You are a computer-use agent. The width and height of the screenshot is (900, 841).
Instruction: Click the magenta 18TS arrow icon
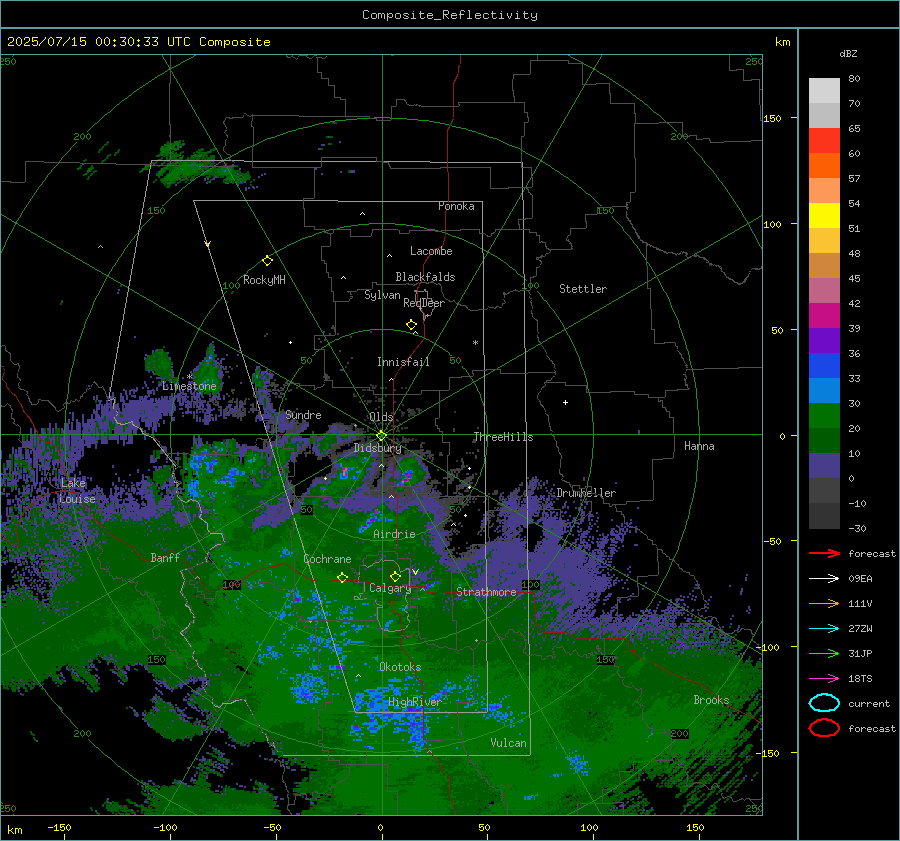pos(824,679)
